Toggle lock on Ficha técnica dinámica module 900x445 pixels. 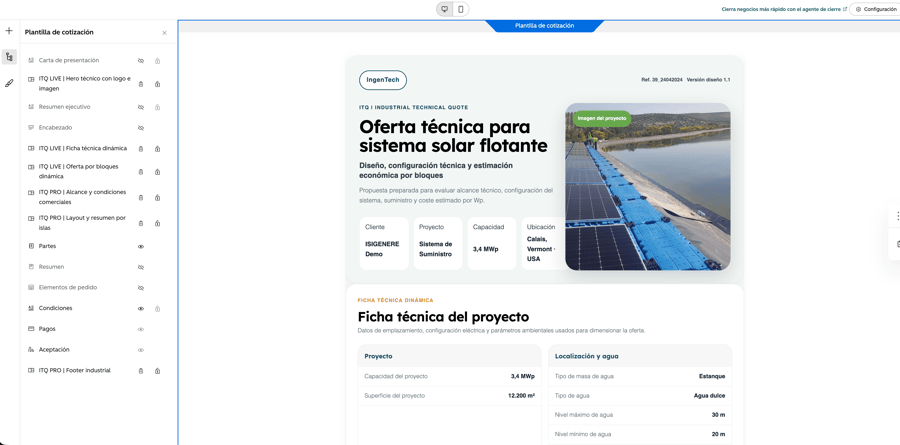click(157, 149)
